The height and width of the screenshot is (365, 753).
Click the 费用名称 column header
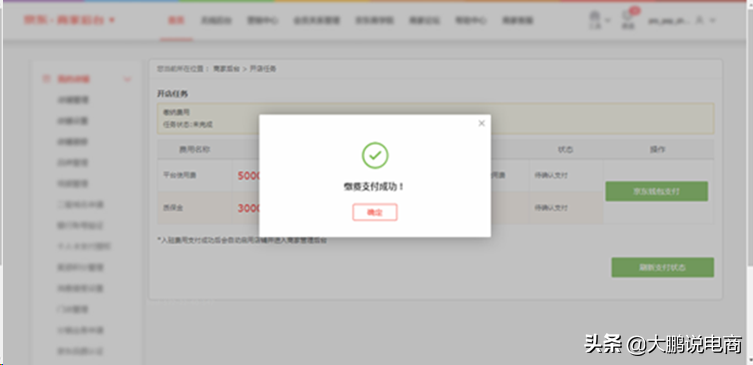pyautogui.click(x=194, y=150)
